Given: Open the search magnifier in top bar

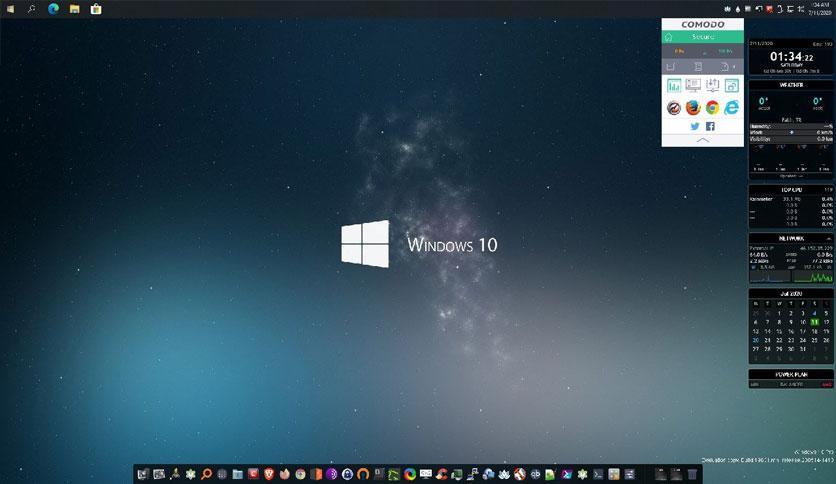Looking at the screenshot, I should (31, 9).
